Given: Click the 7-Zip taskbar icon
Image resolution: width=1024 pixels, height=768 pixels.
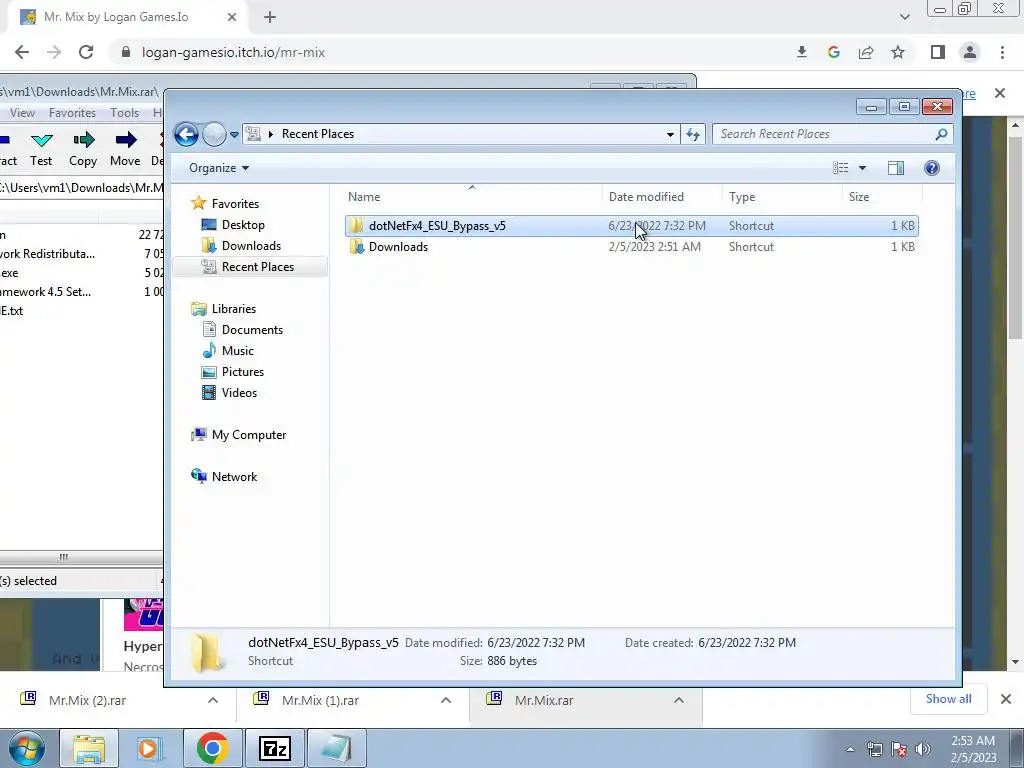Looking at the screenshot, I should (x=274, y=748).
